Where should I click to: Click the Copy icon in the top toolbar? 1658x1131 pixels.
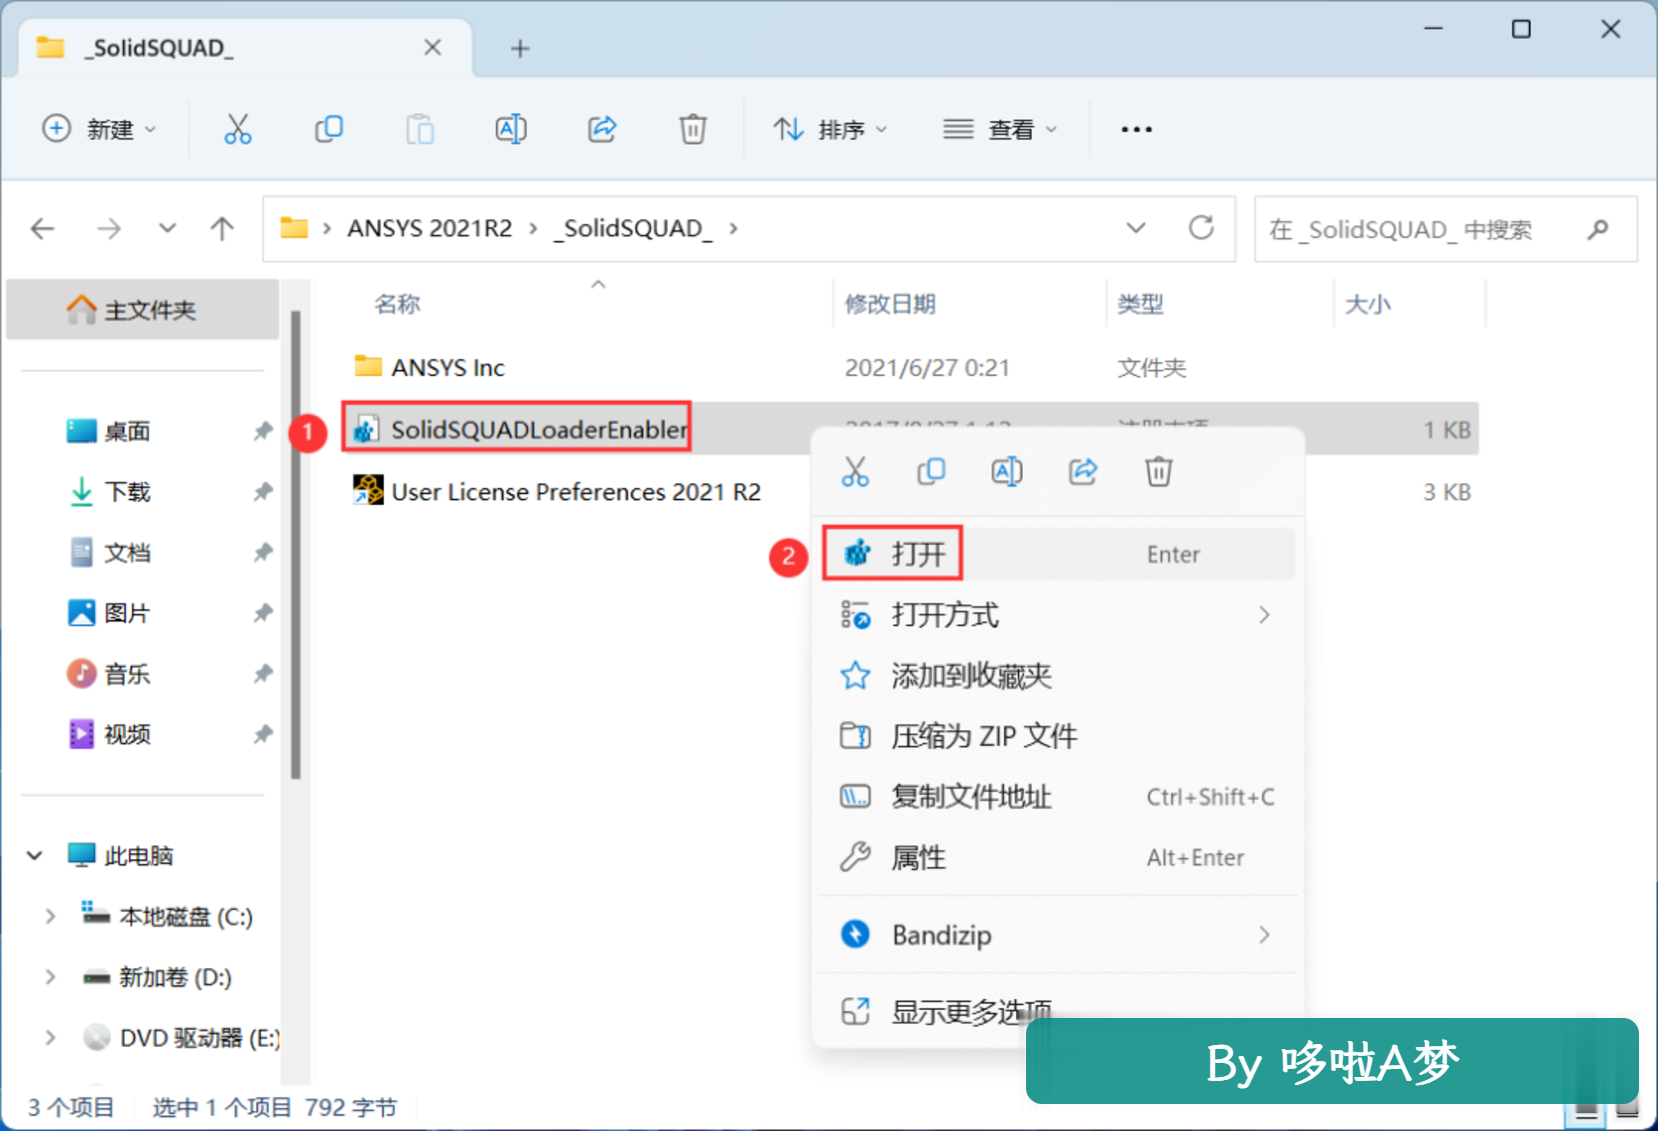(x=329, y=129)
